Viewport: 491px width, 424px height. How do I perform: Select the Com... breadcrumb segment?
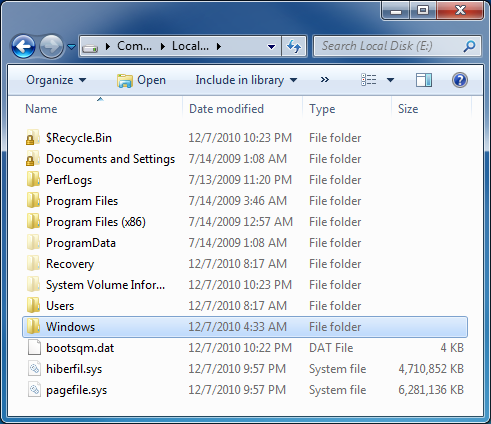point(134,46)
